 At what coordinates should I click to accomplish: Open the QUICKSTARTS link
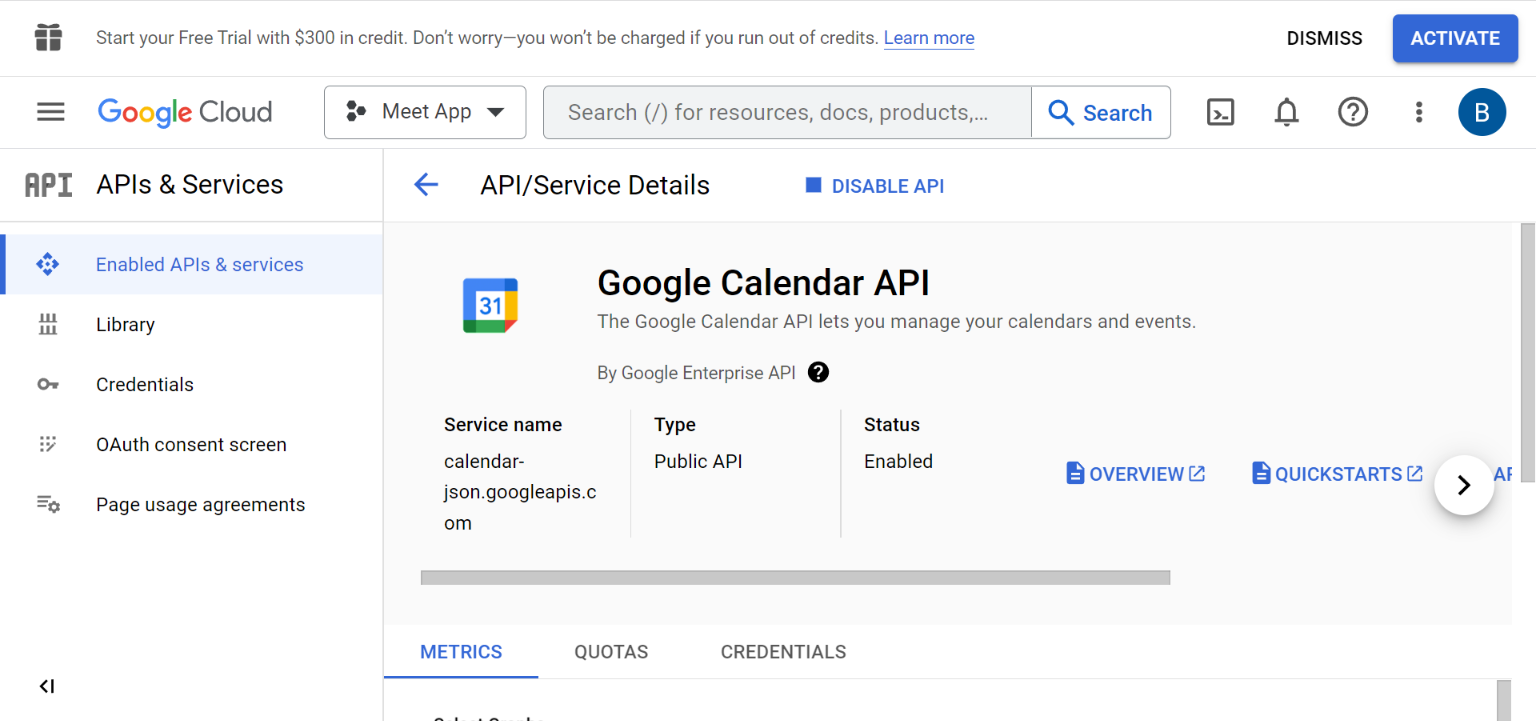pos(1338,474)
